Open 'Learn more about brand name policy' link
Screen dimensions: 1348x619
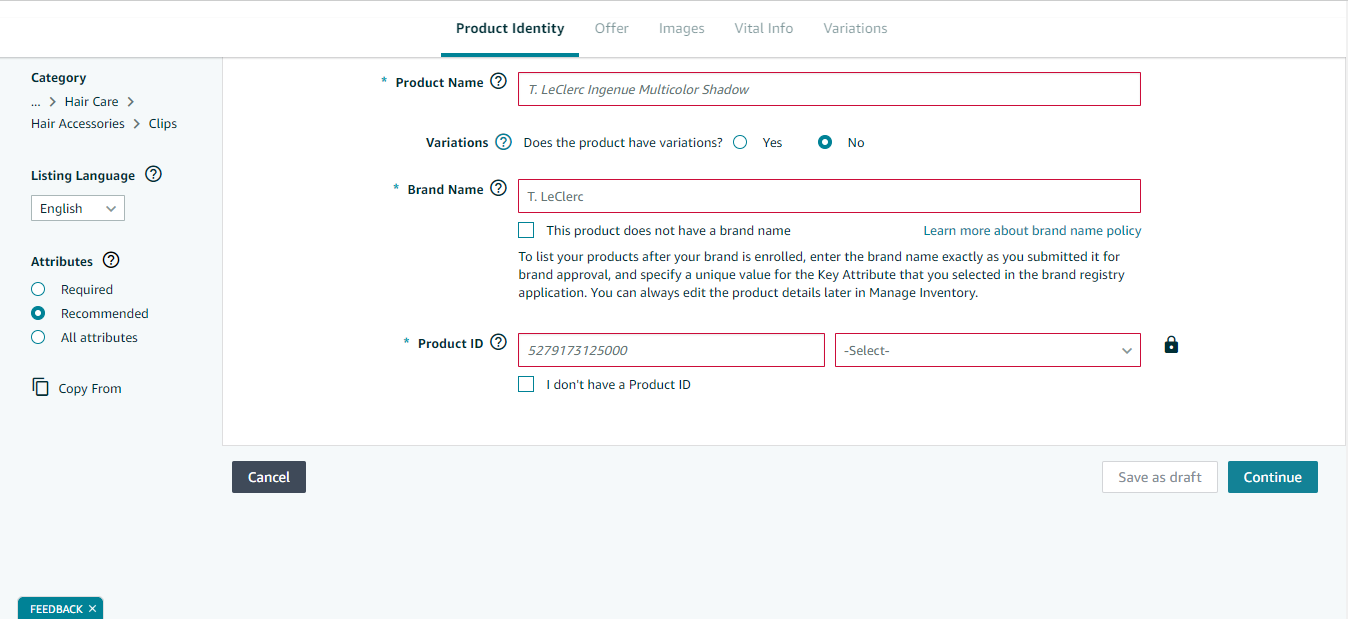pos(1032,230)
